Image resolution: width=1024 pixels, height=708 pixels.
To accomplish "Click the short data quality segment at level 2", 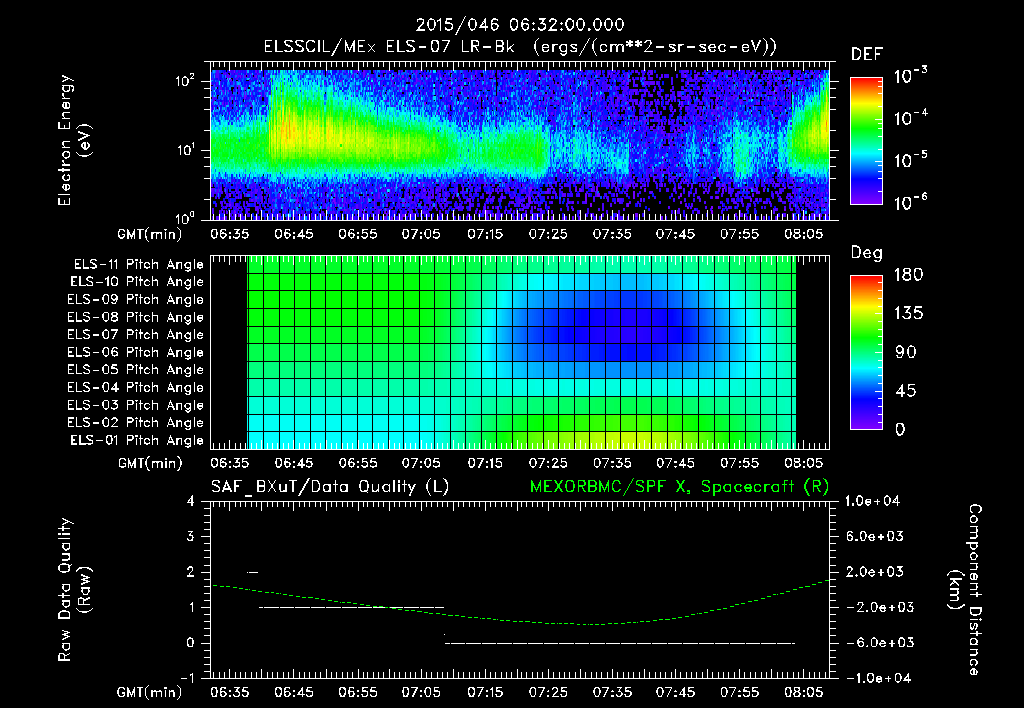I will click(253, 573).
